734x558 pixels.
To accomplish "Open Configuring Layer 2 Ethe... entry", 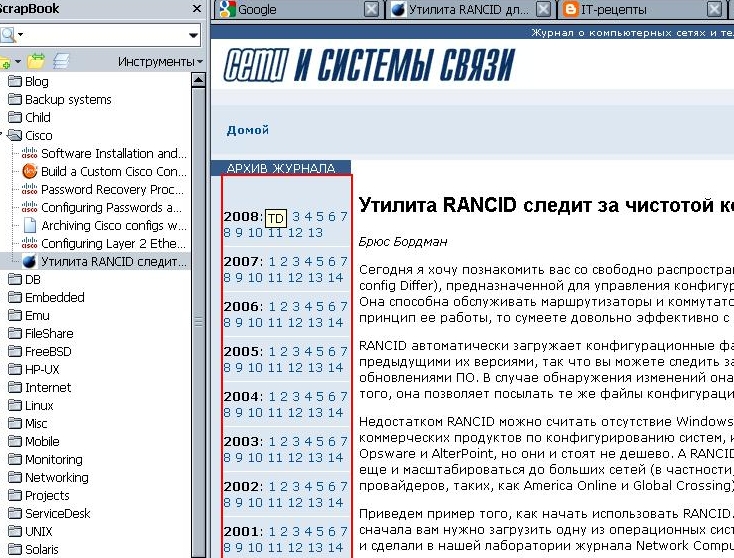I will [113, 243].
